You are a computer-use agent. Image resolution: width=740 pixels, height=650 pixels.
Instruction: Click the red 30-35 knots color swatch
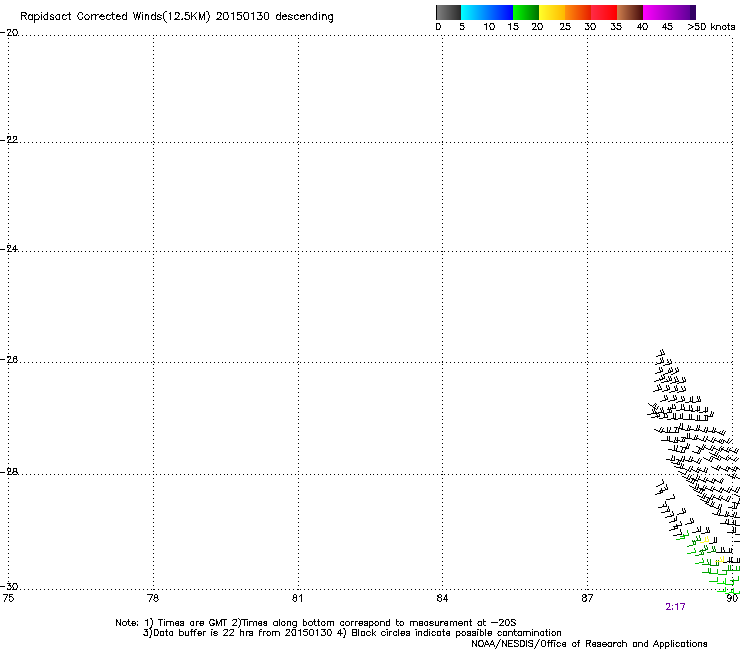[x=604, y=12]
